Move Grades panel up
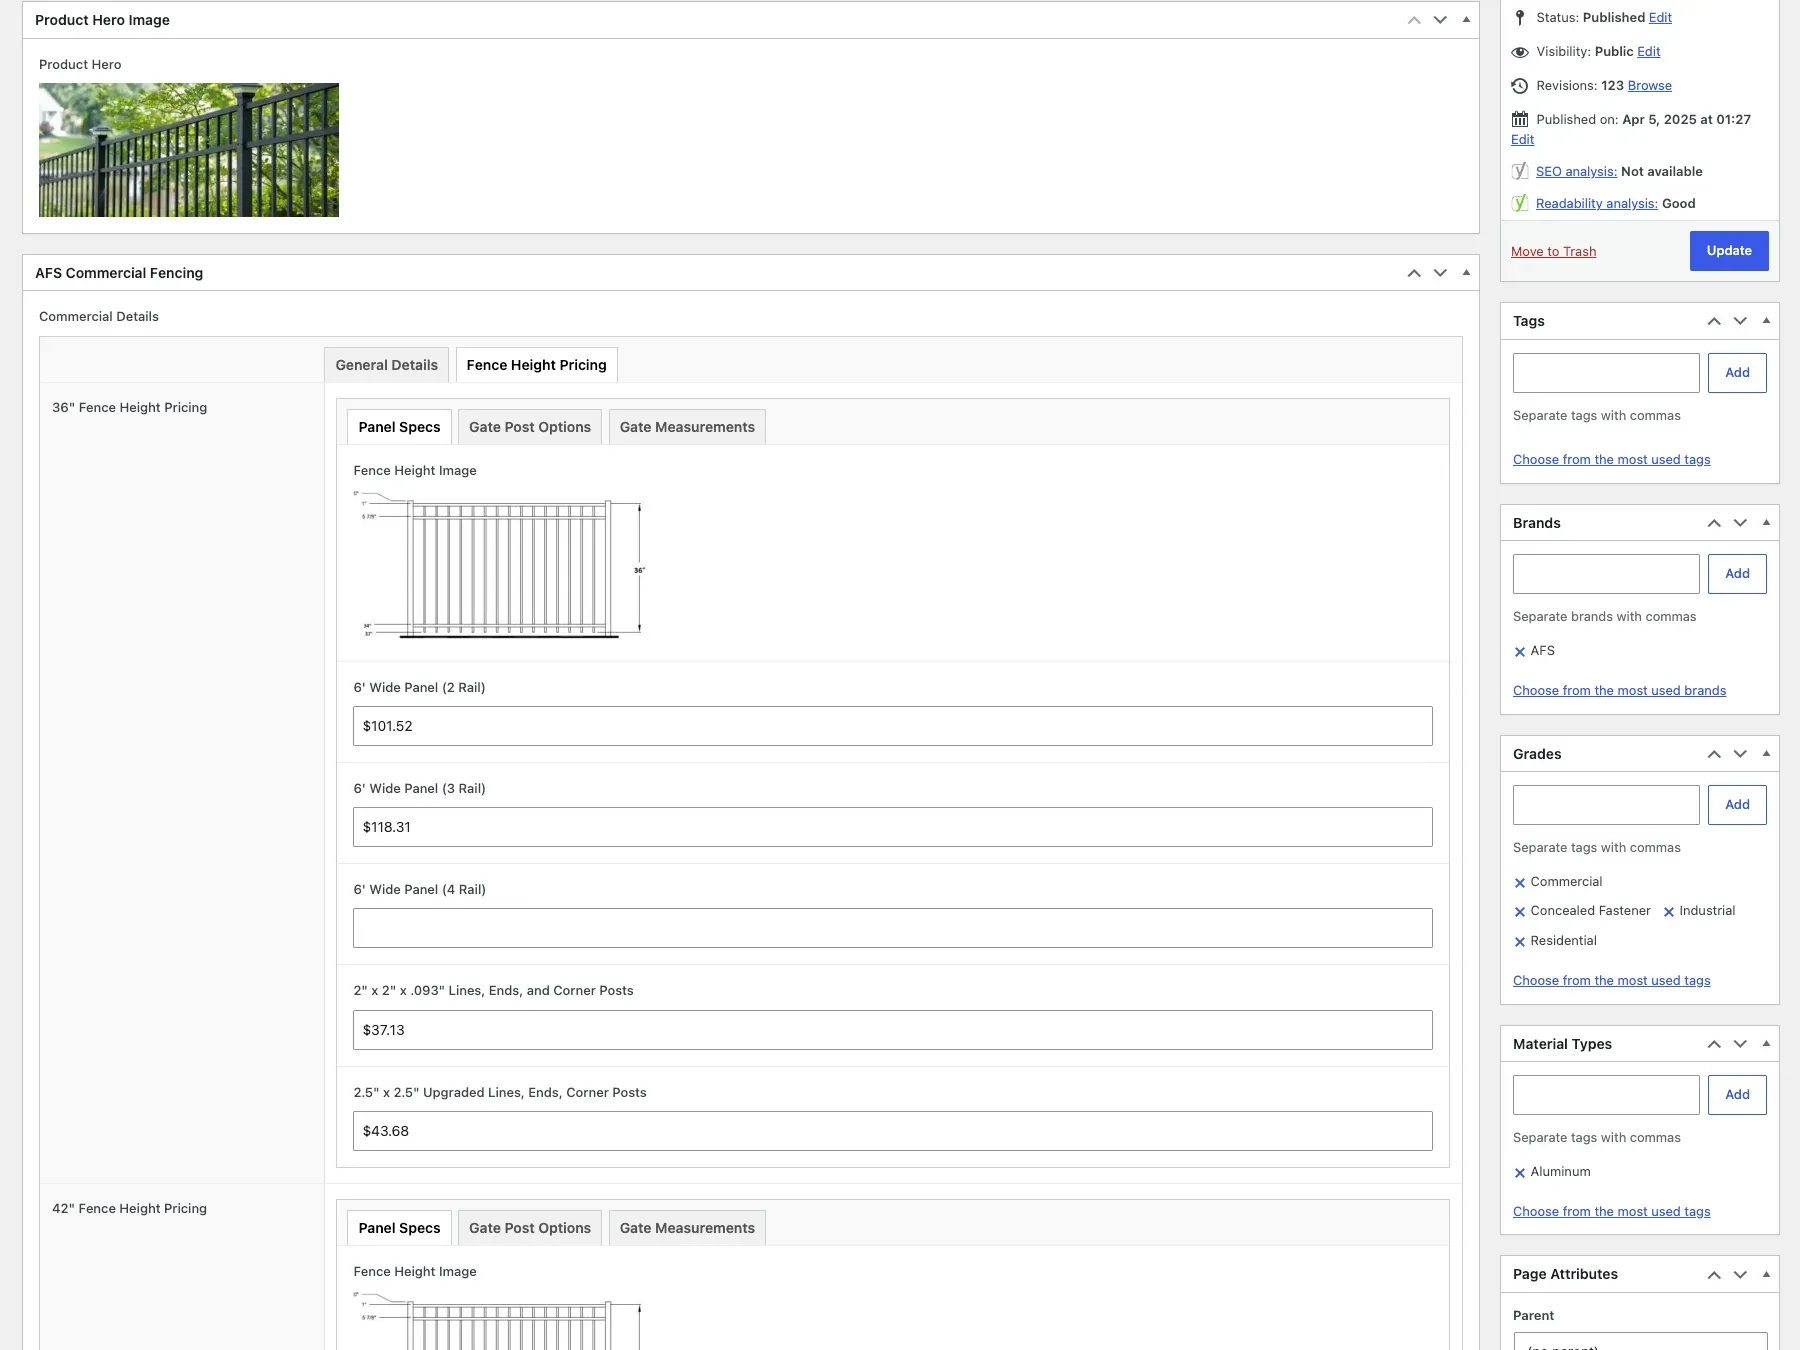The height and width of the screenshot is (1350, 1800). pos(1714,754)
